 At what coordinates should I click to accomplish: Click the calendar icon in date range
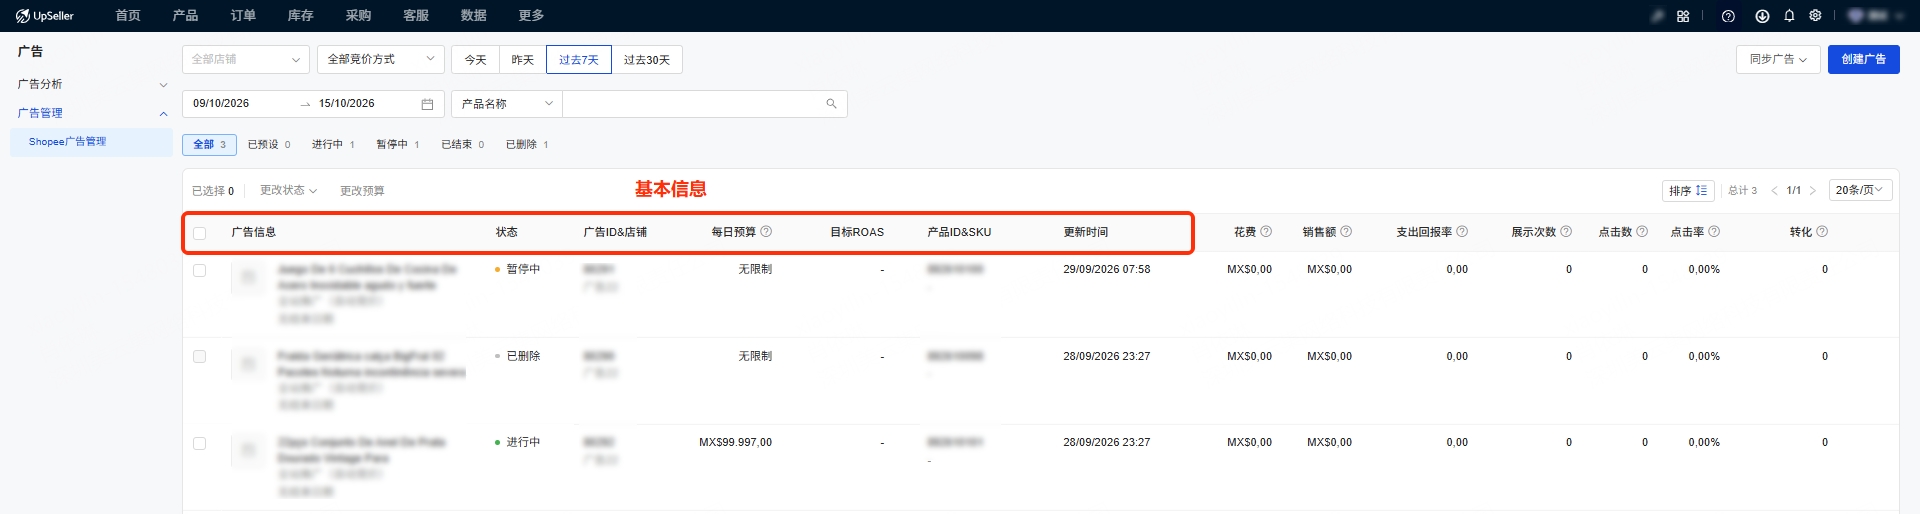[427, 104]
